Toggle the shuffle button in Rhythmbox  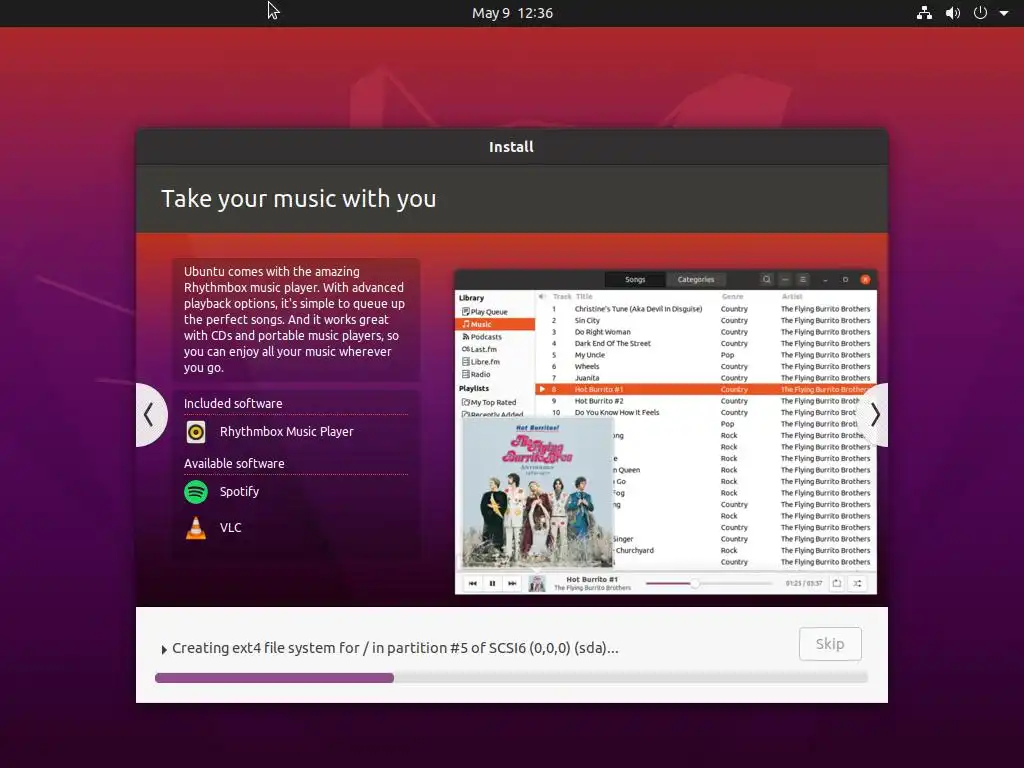point(857,583)
